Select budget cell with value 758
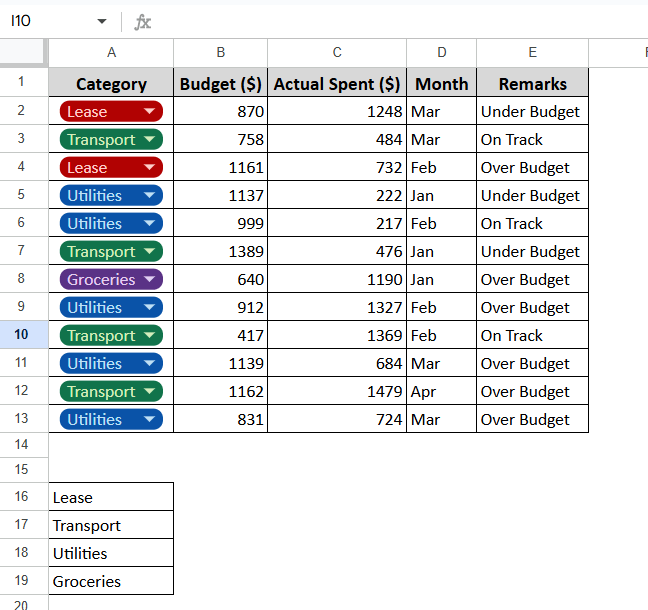The width and height of the screenshot is (648, 610). pos(221,139)
